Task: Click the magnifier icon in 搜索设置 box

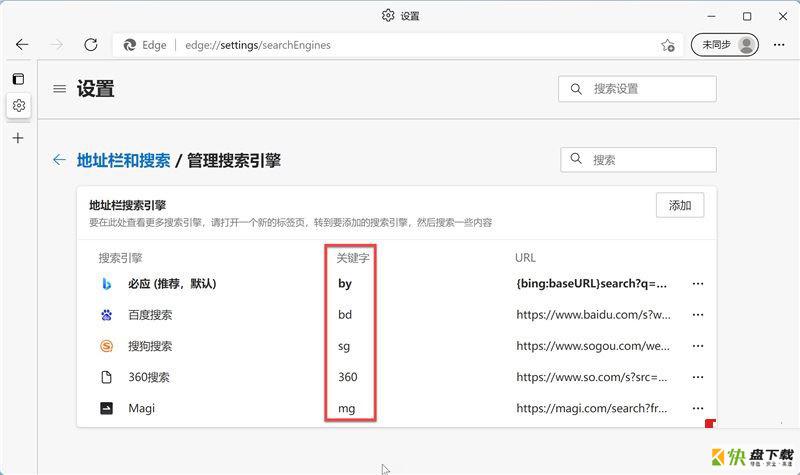Action: [x=576, y=89]
